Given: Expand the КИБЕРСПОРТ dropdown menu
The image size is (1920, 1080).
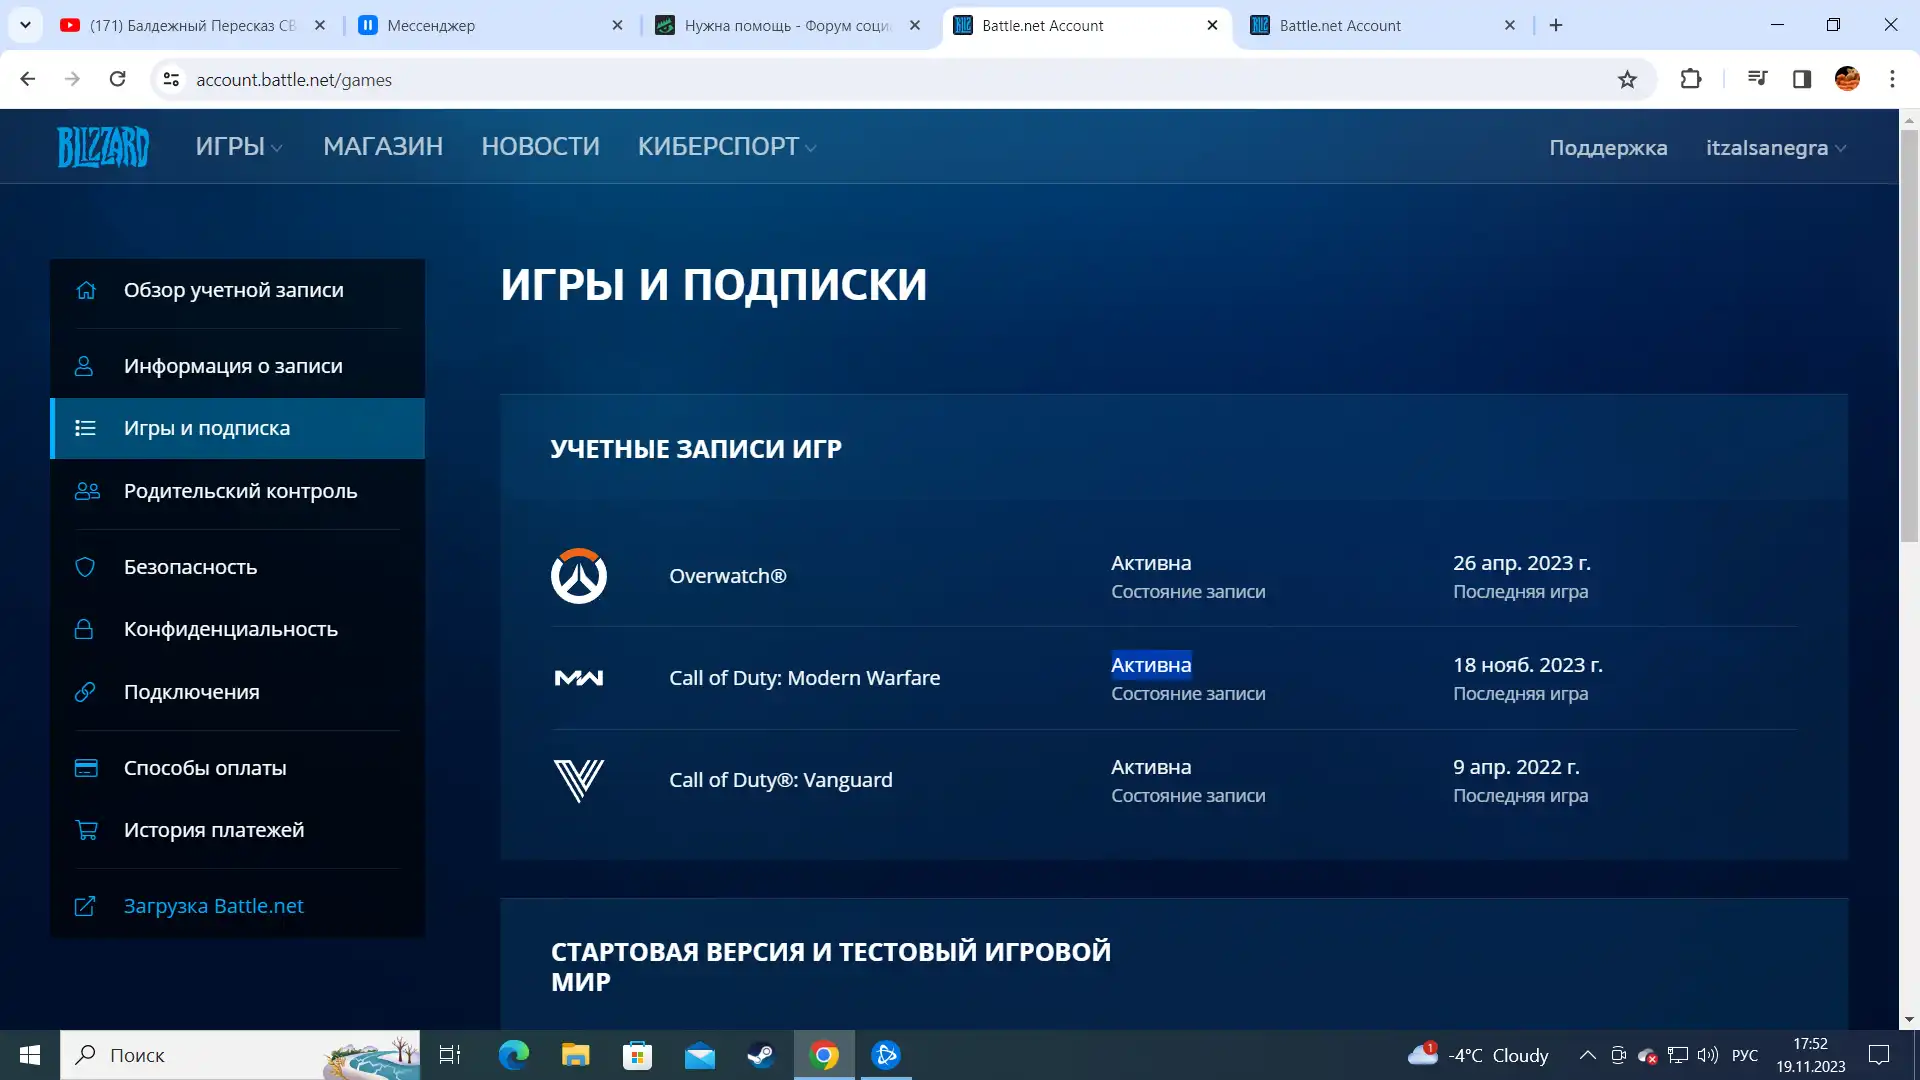Looking at the screenshot, I should 727,147.
